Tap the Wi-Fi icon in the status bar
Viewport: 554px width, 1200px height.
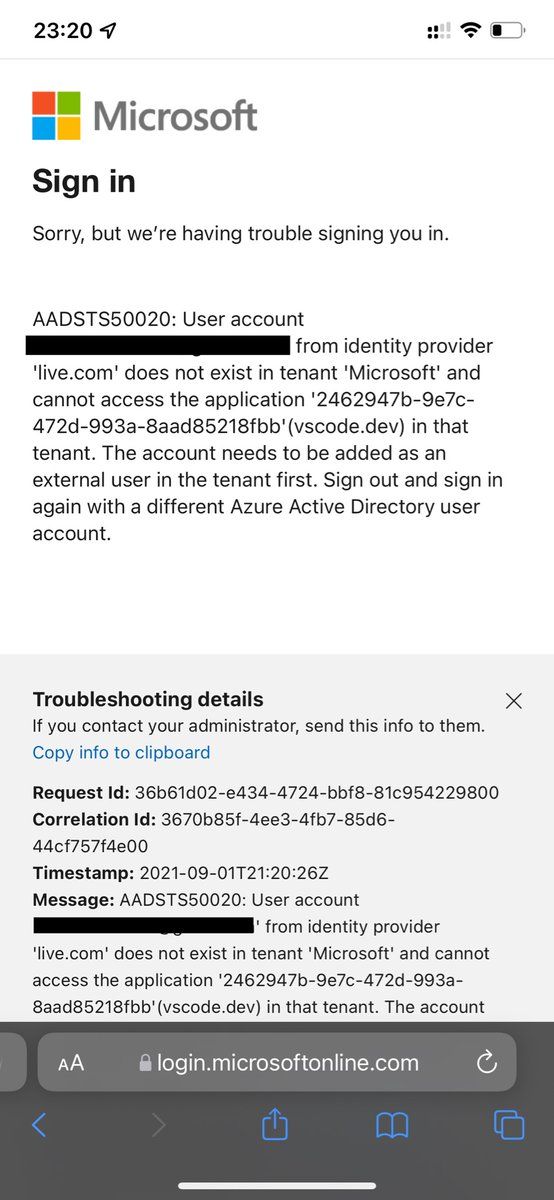(469, 31)
